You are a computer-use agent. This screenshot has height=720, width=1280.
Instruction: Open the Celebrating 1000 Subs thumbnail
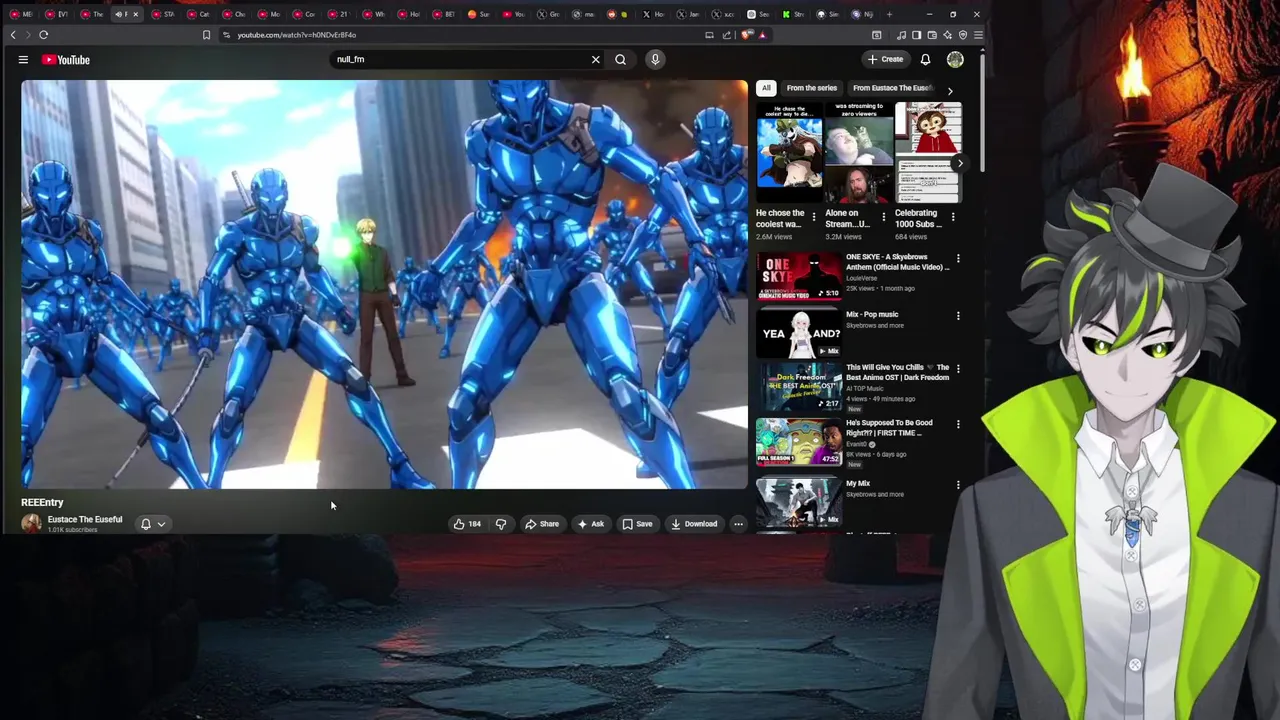(x=929, y=151)
